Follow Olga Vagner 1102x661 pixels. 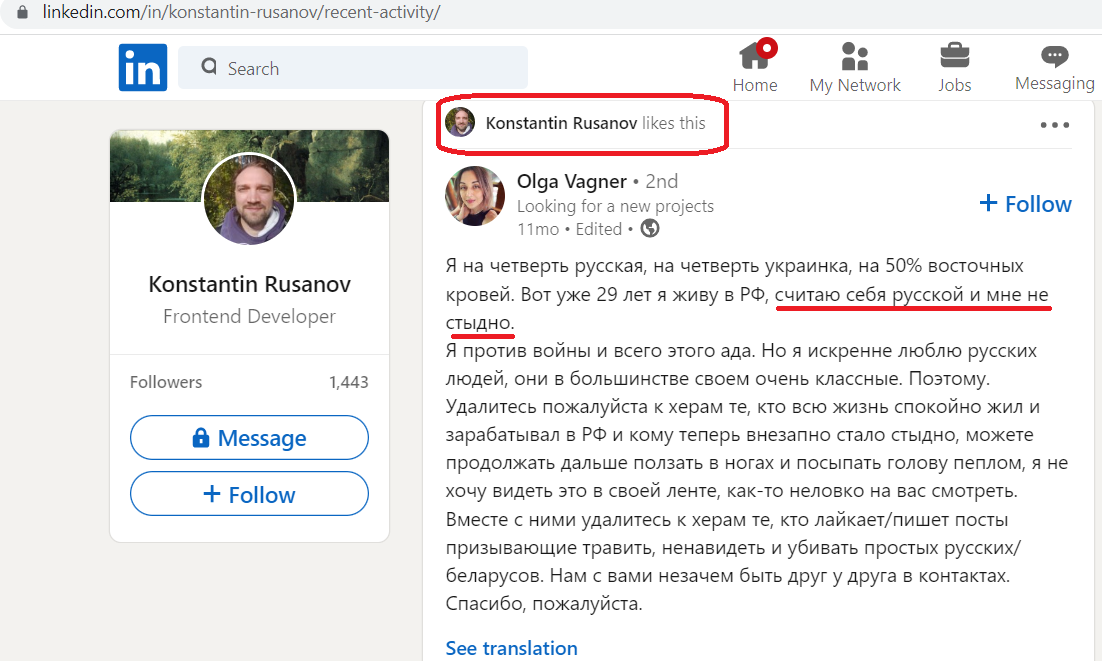click(1025, 204)
